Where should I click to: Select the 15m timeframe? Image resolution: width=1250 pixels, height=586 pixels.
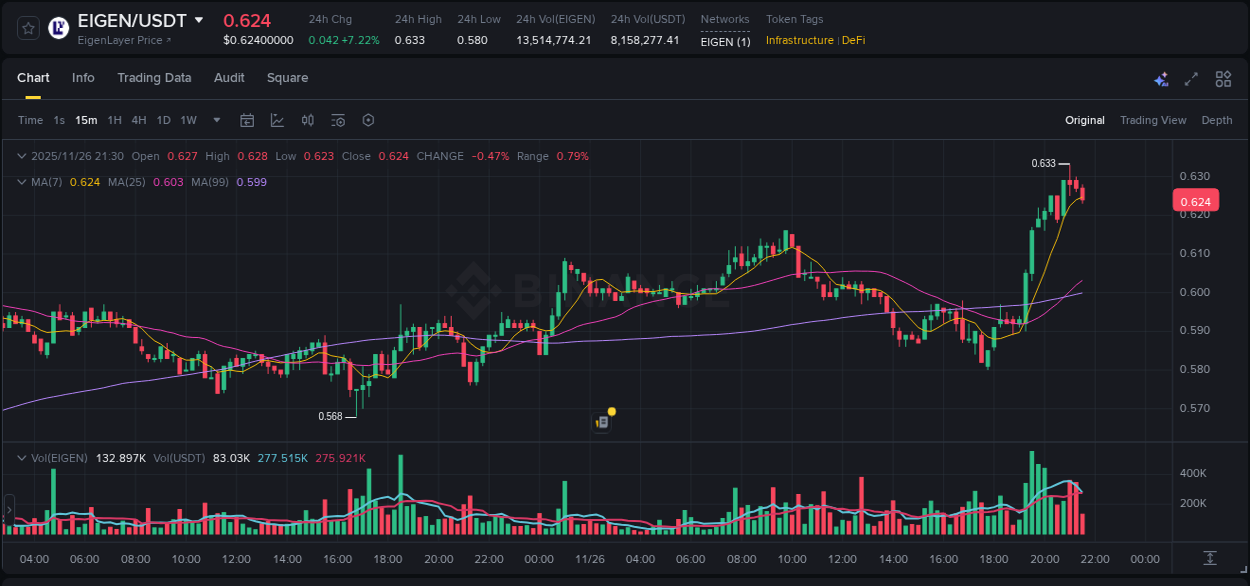[x=86, y=120]
